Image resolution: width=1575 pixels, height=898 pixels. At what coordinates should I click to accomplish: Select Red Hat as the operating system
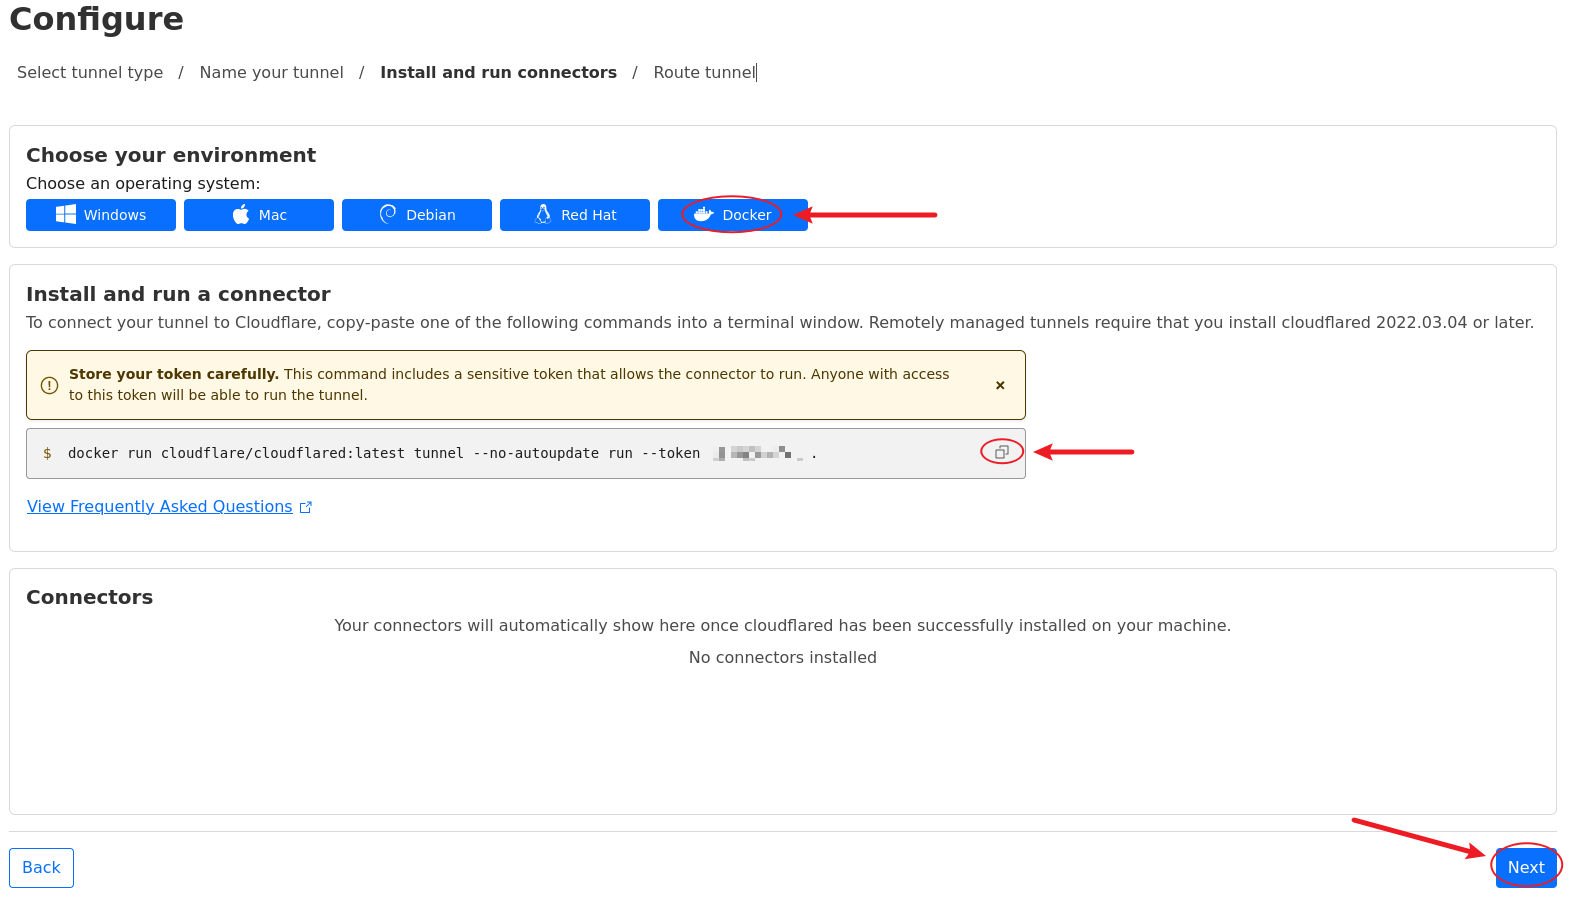(575, 215)
